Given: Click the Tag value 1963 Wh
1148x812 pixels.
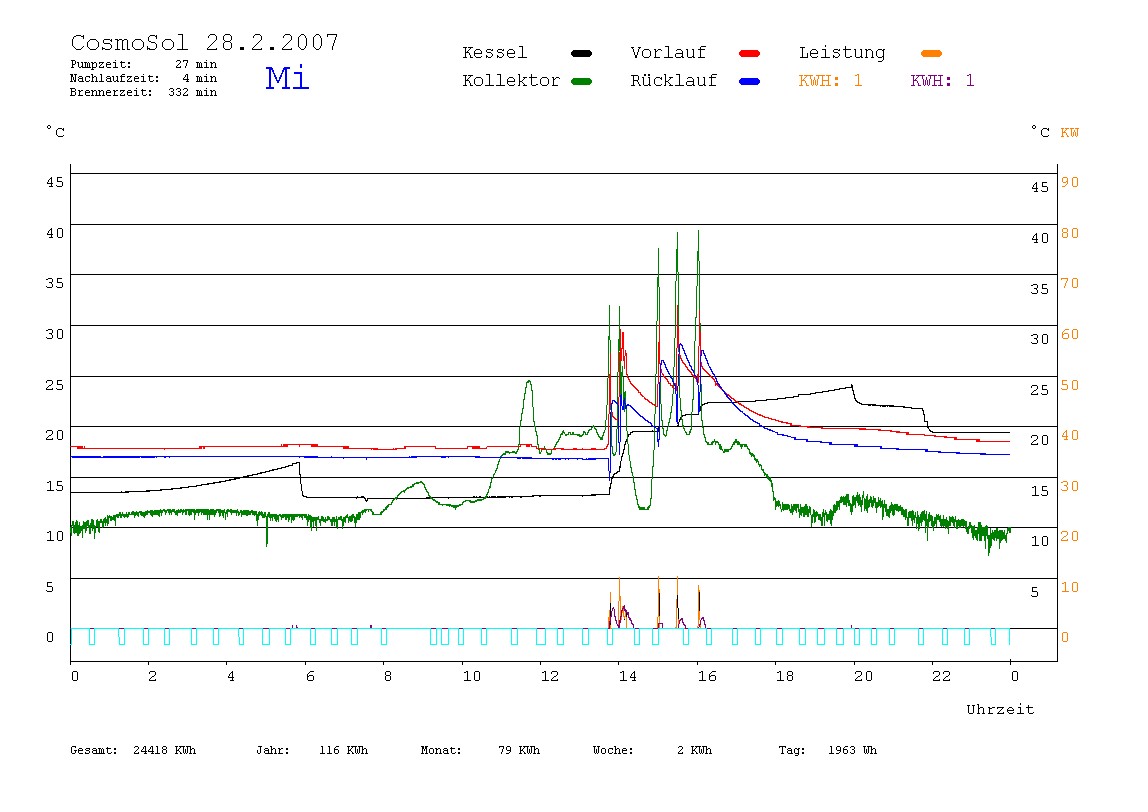Looking at the screenshot, I should coord(852,750).
